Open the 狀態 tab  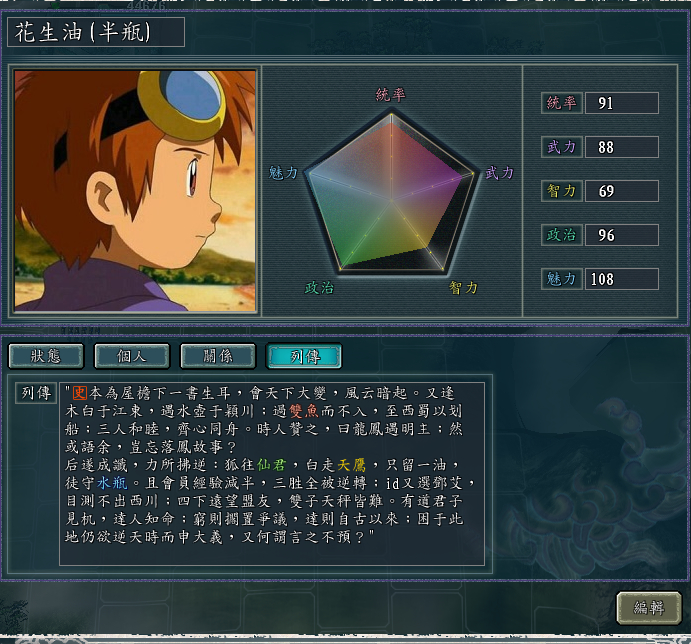click(x=46, y=356)
